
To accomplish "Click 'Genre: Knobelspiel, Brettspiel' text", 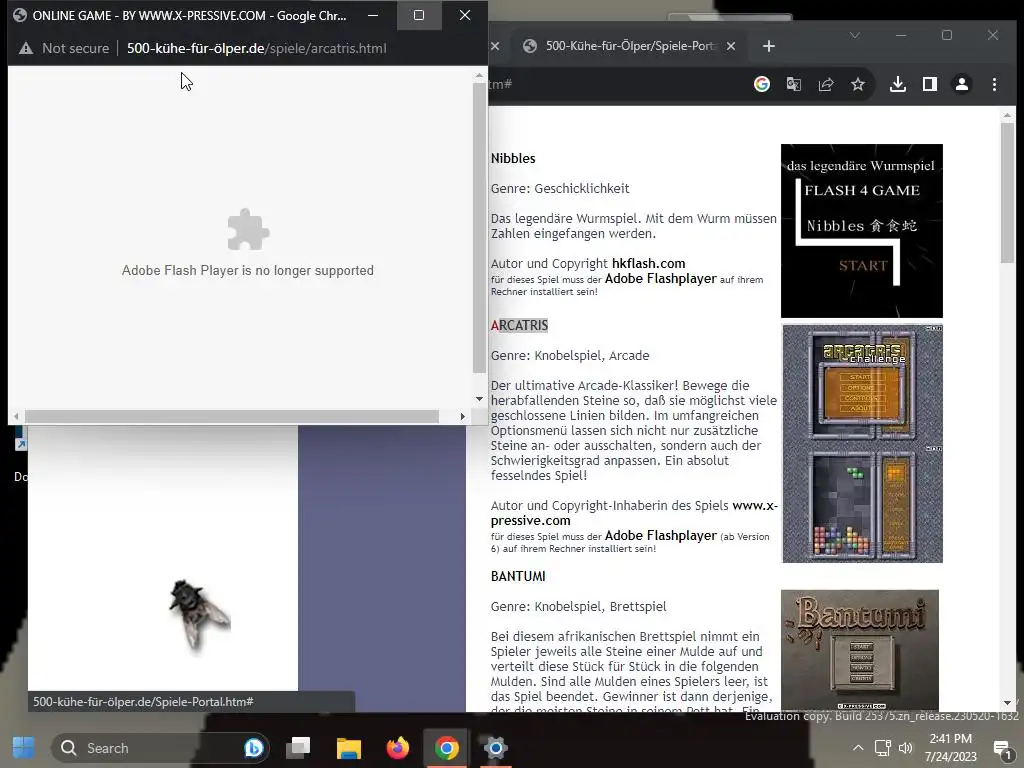I will pyautogui.click(x=579, y=606).
